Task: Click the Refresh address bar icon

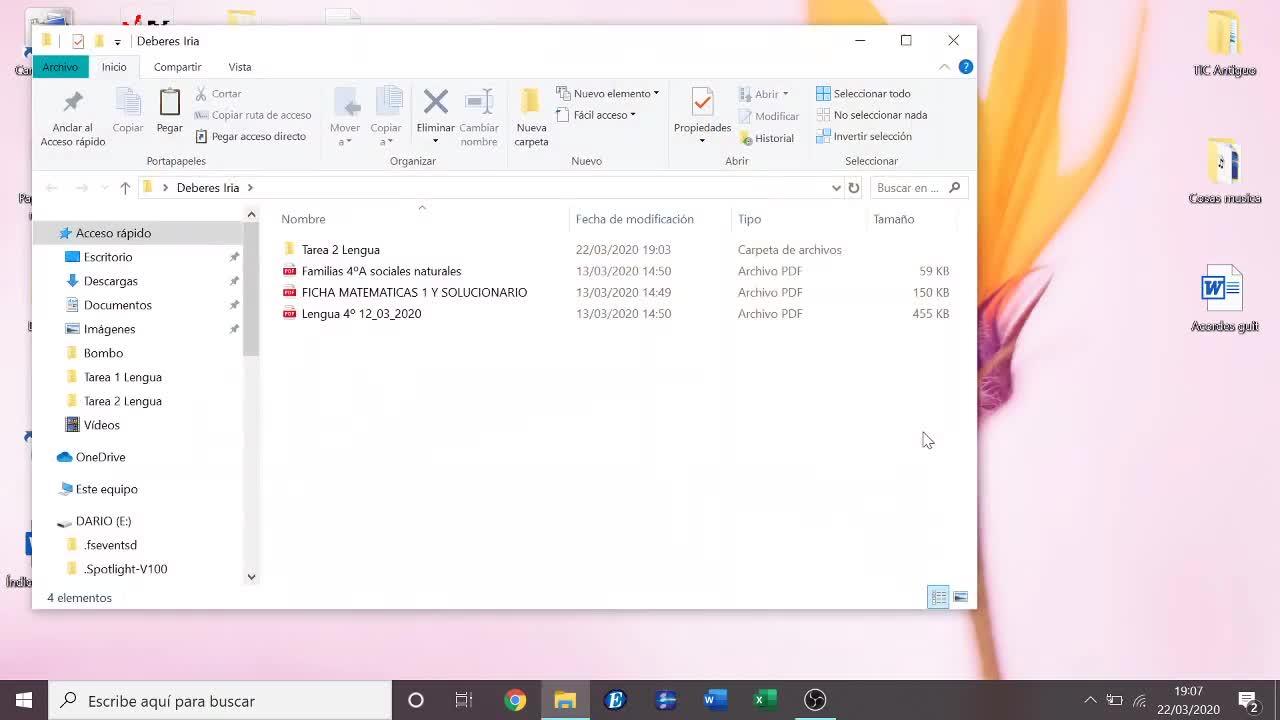Action: pyautogui.click(x=854, y=188)
